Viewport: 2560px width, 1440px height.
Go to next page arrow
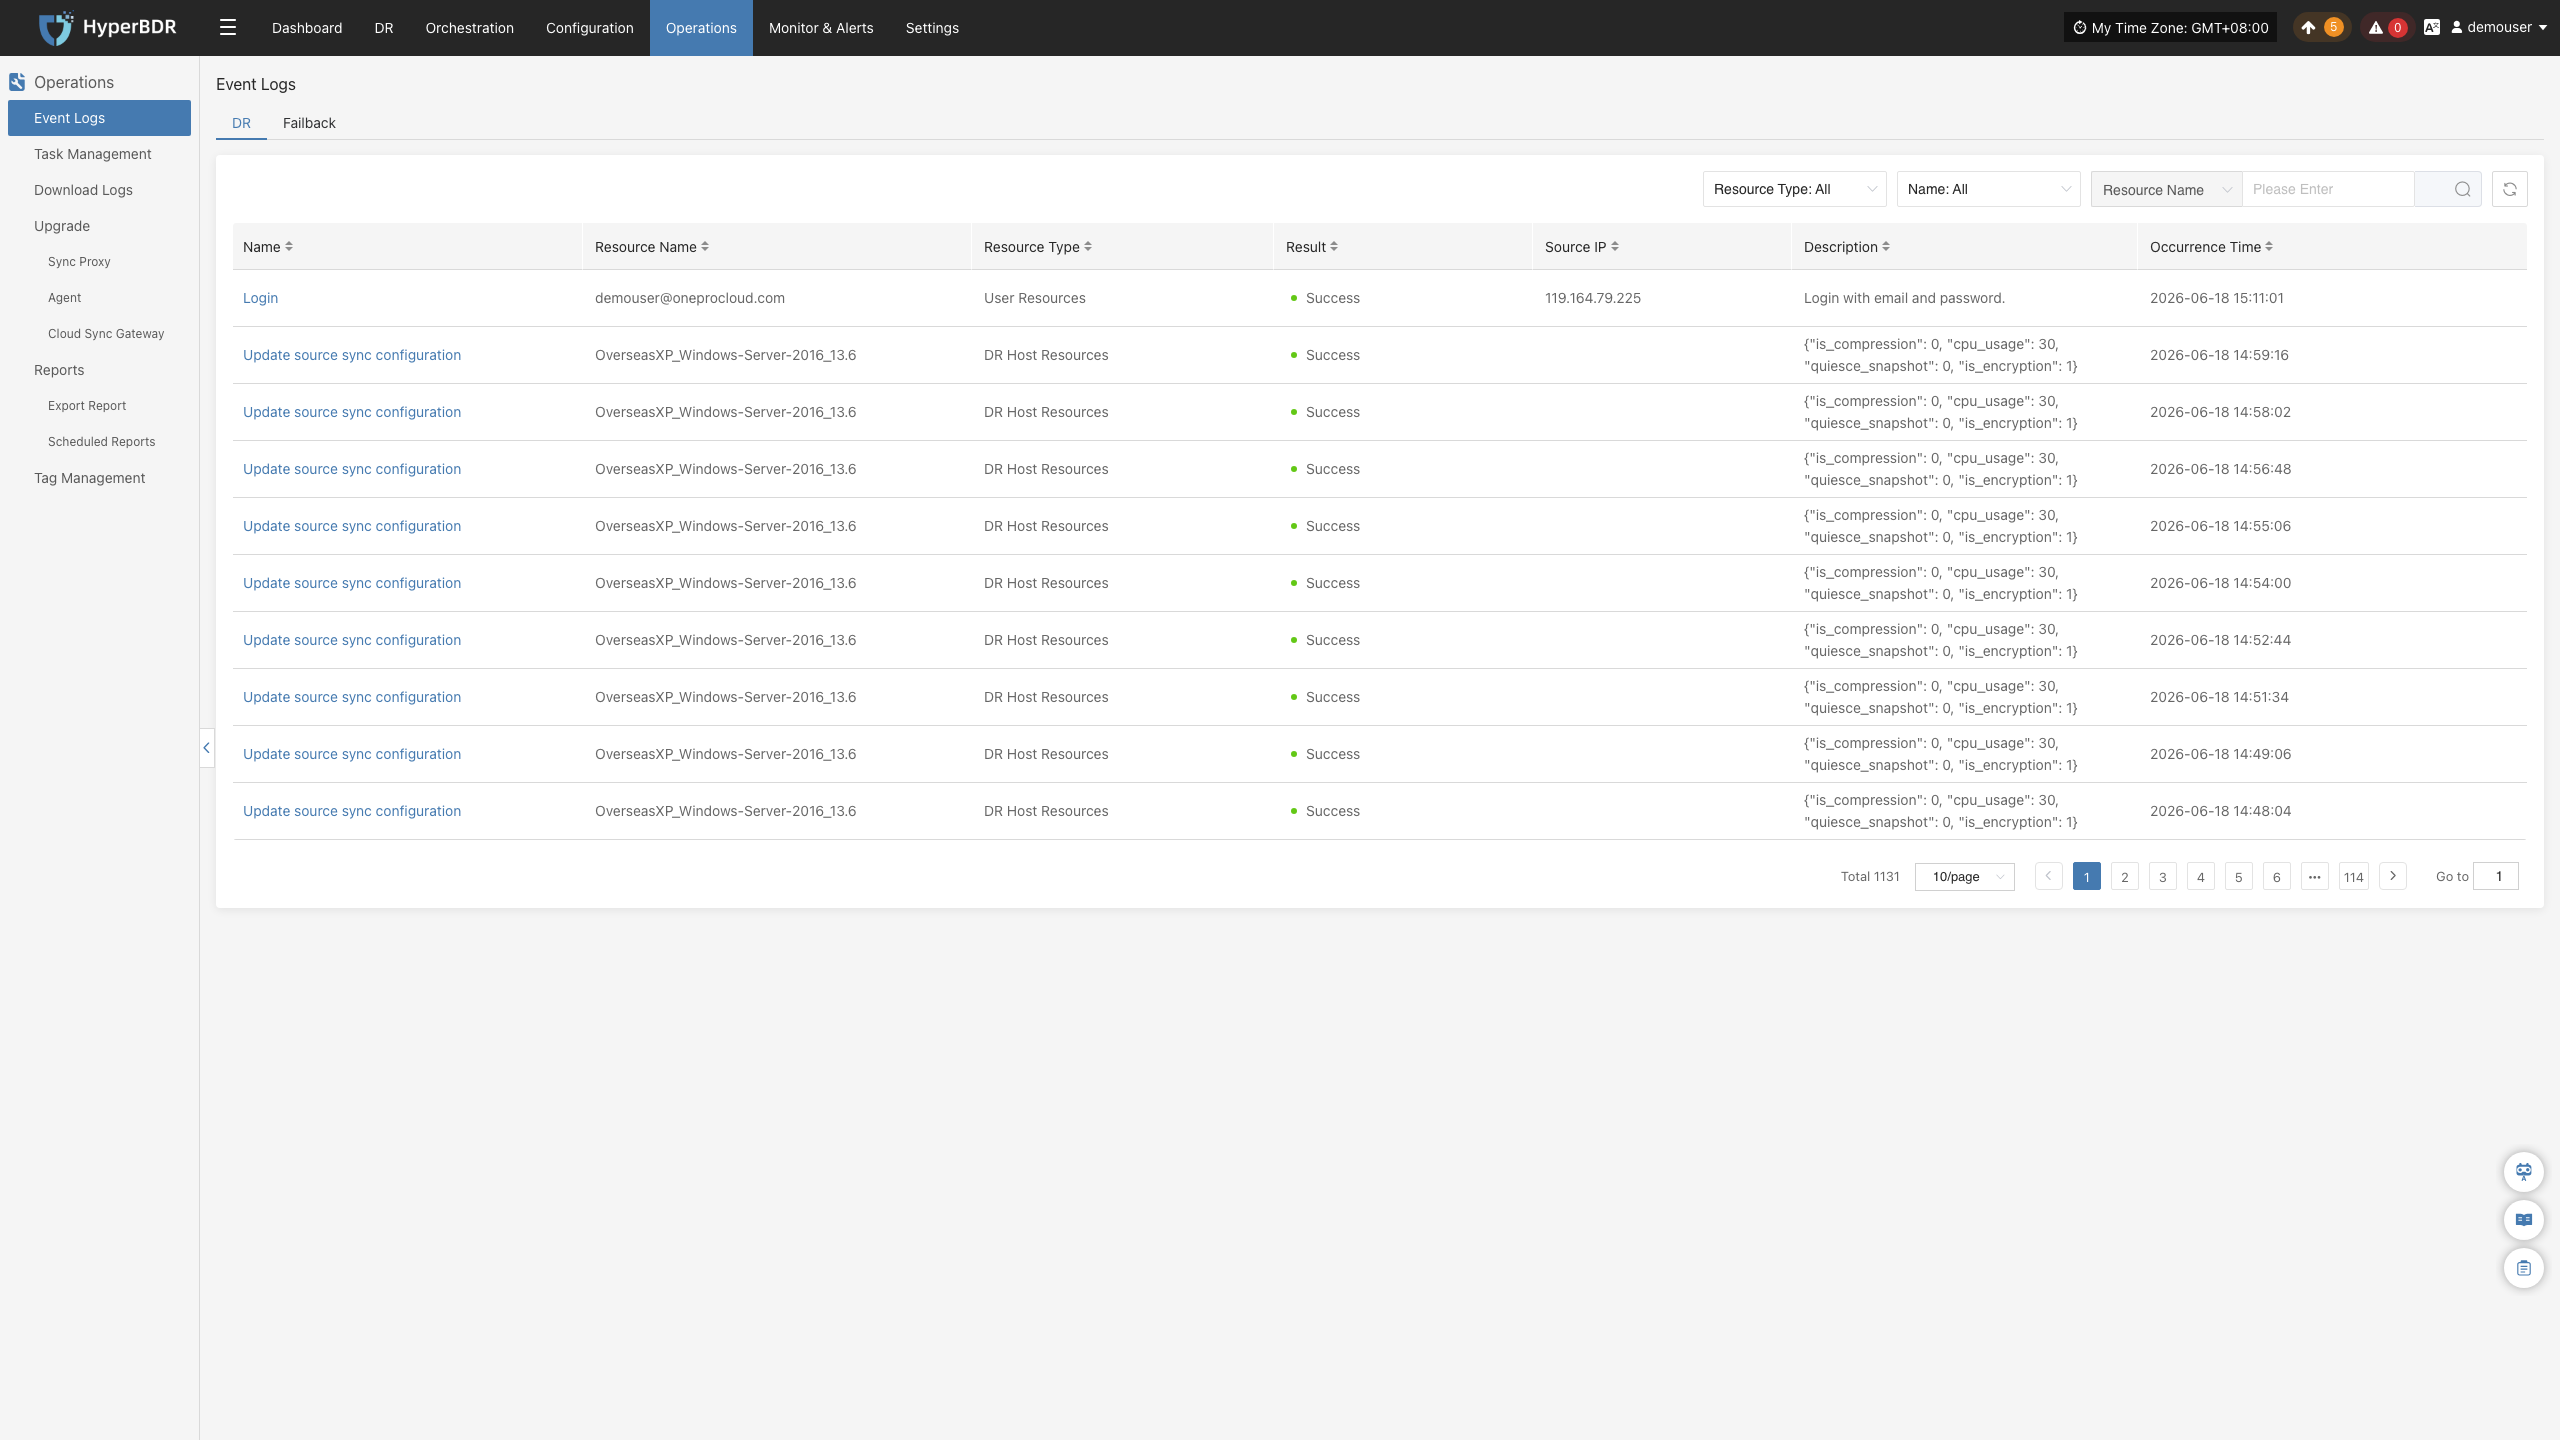pyautogui.click(x=2393, y=876)
